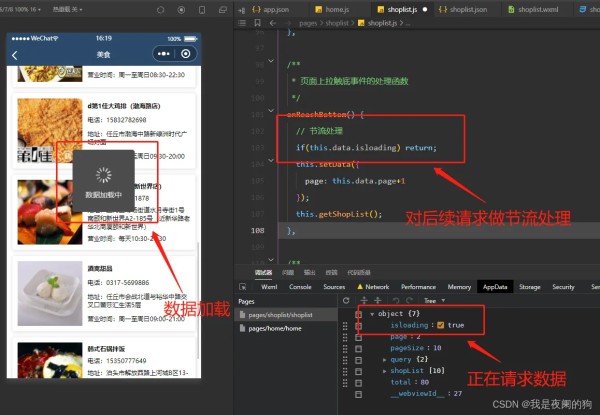The image size is (600, 415).
Task: Select pages/shoplist/shoplist in Pages list
Action: click(286, 315)
